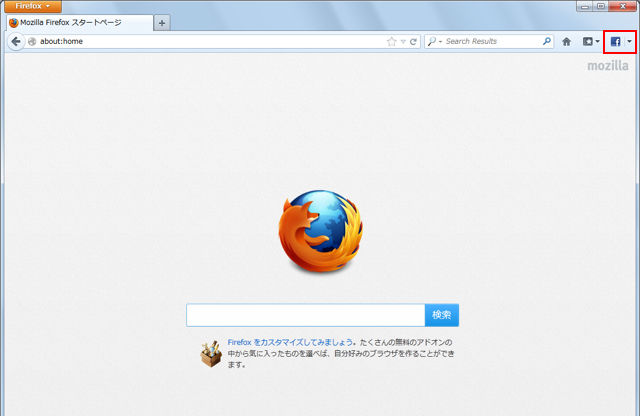Select the Mozilla Firefox スタートページ tab
The image size is (640, 416).
coord(80,22)
